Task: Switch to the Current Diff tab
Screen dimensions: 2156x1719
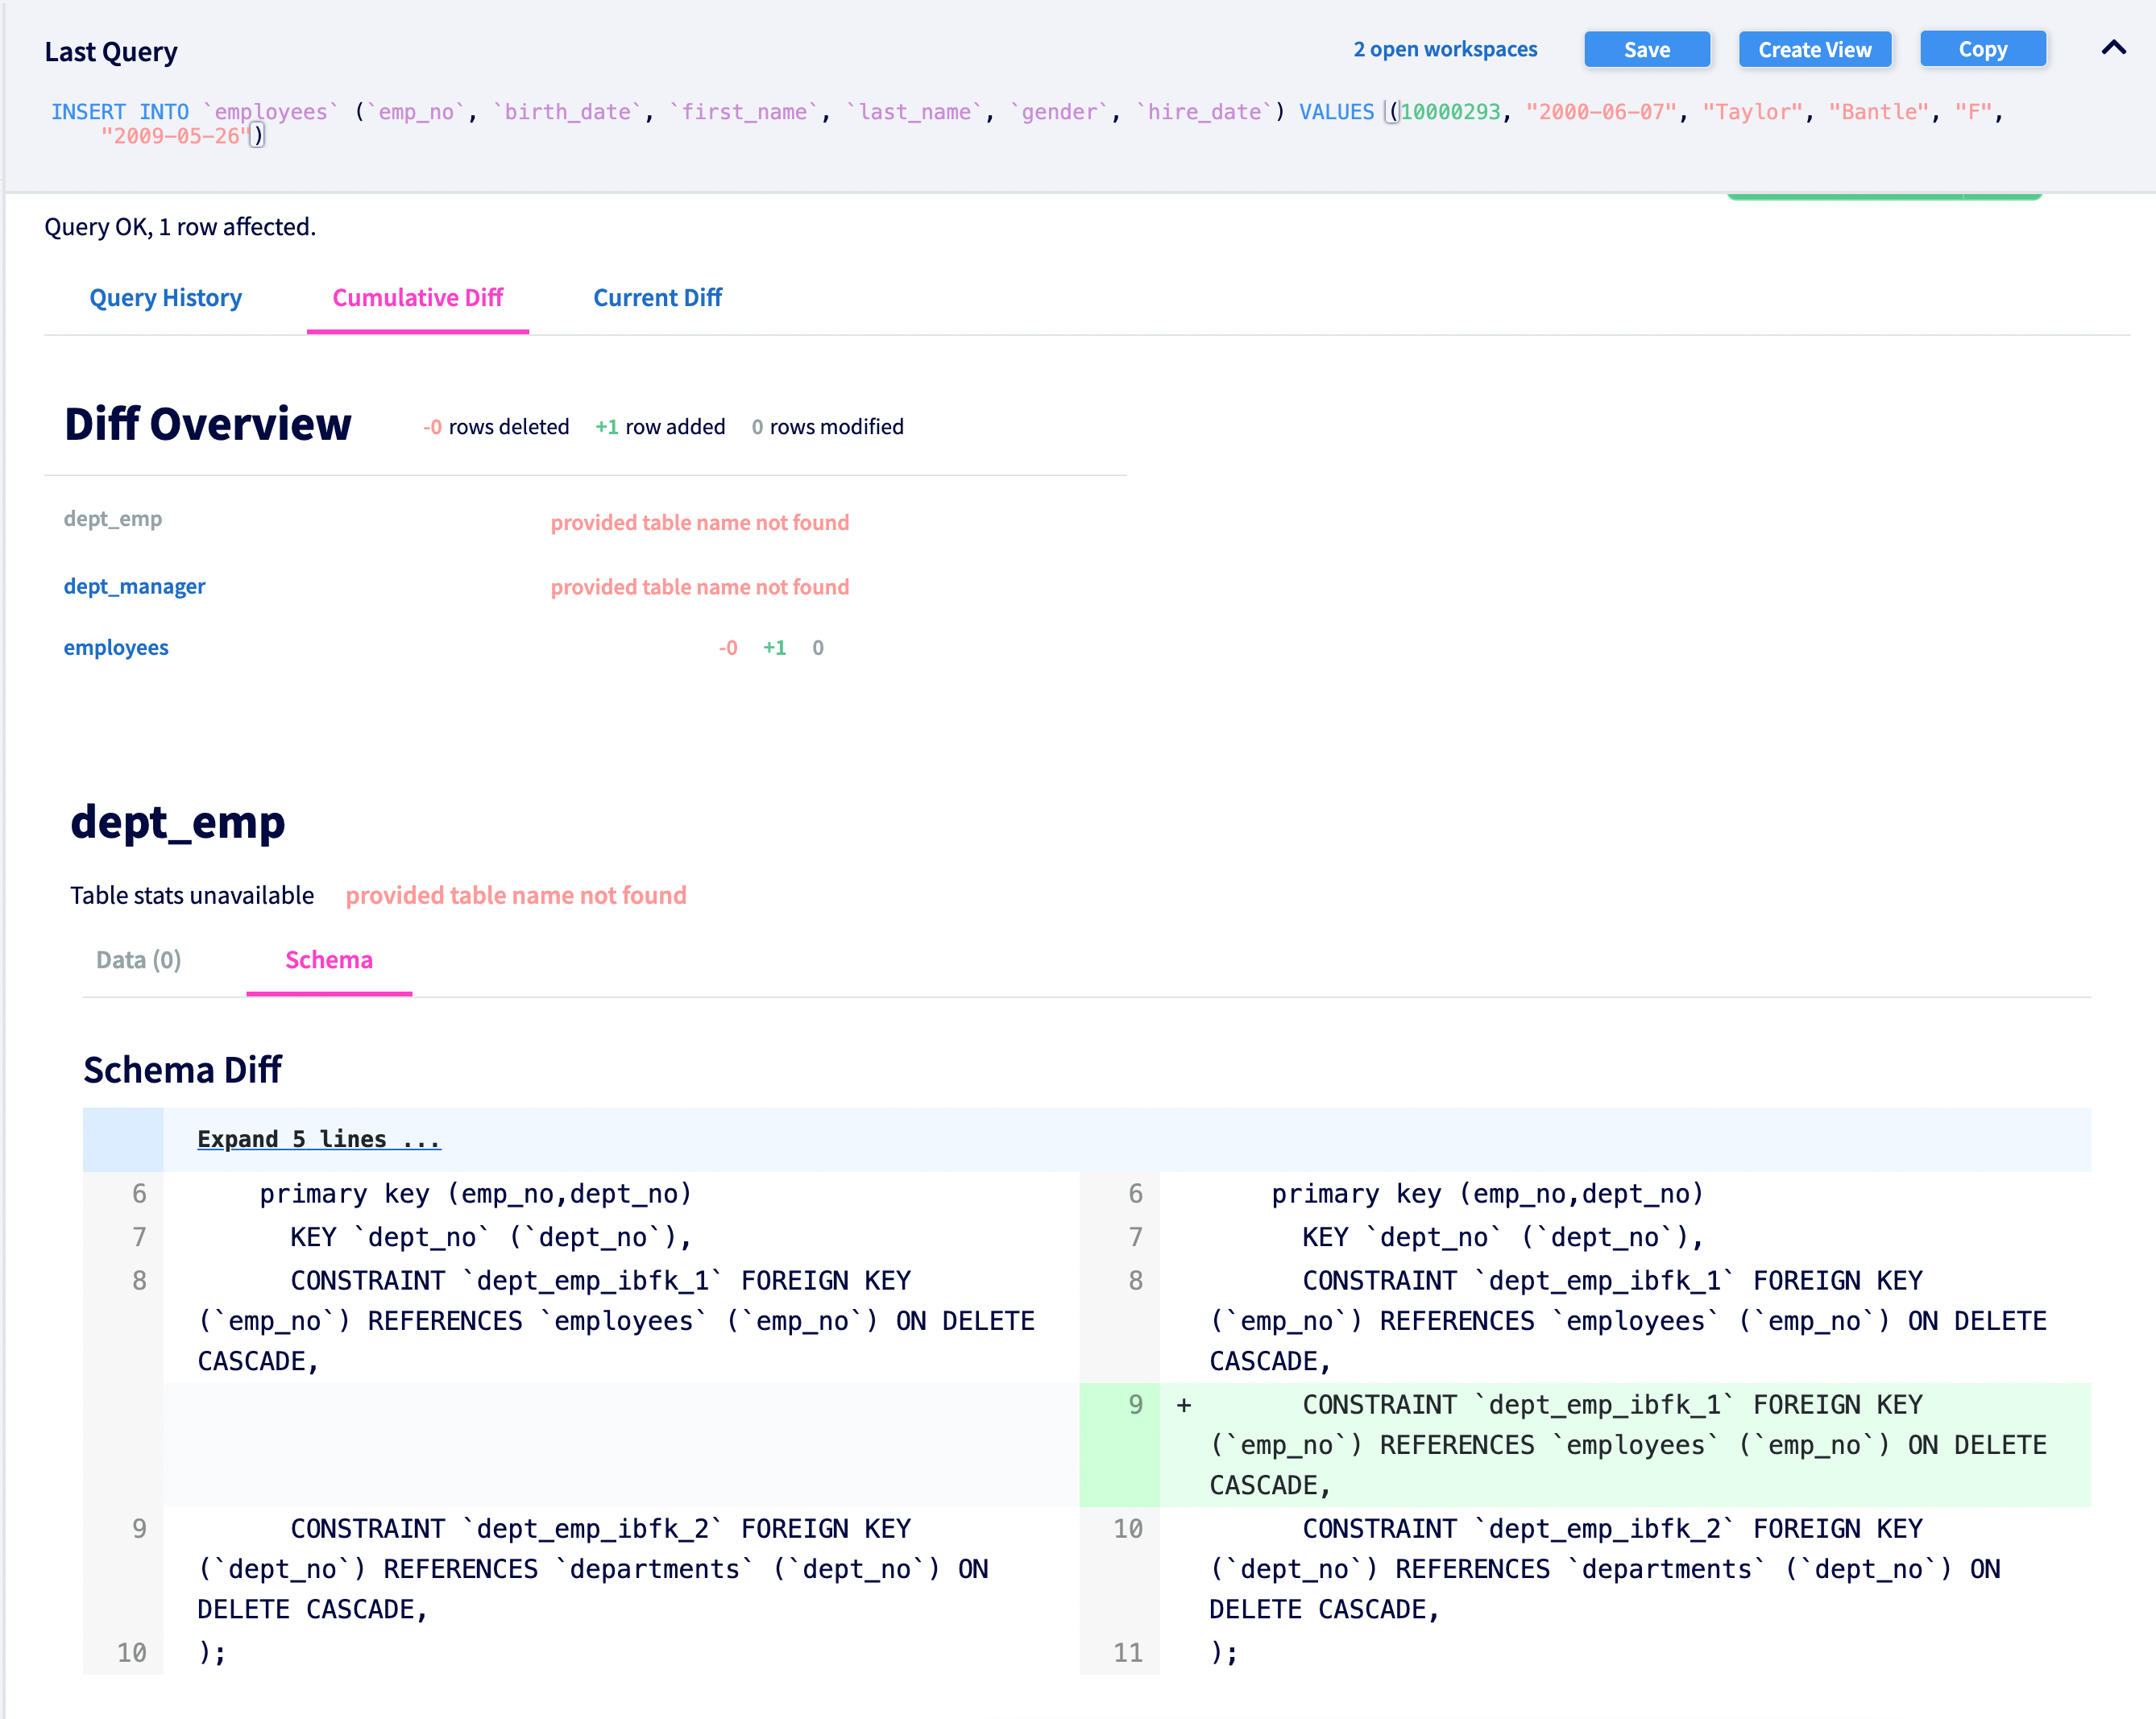Action: tap(657, 297)
